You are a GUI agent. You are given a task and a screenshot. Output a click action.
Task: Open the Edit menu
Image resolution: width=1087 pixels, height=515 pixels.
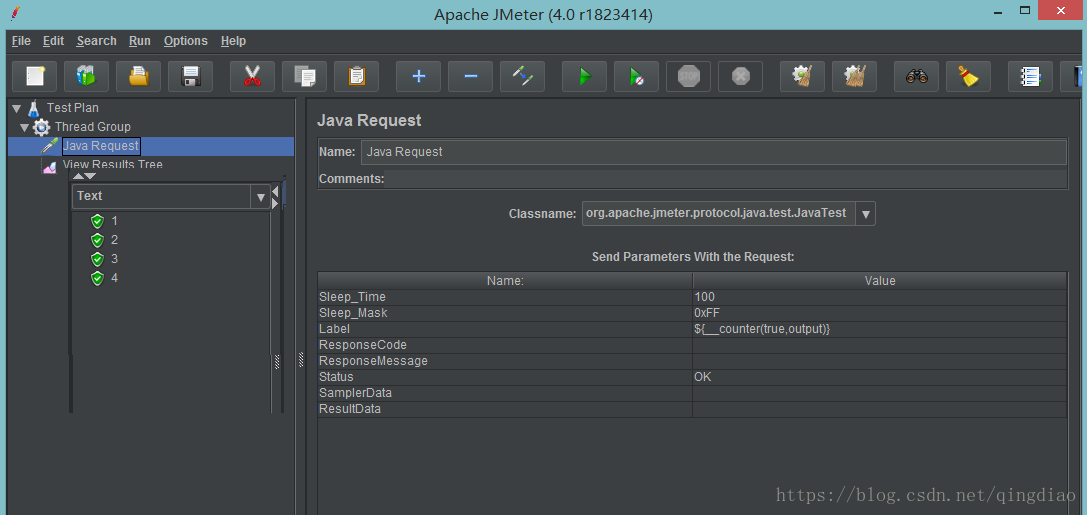(53, 41)
